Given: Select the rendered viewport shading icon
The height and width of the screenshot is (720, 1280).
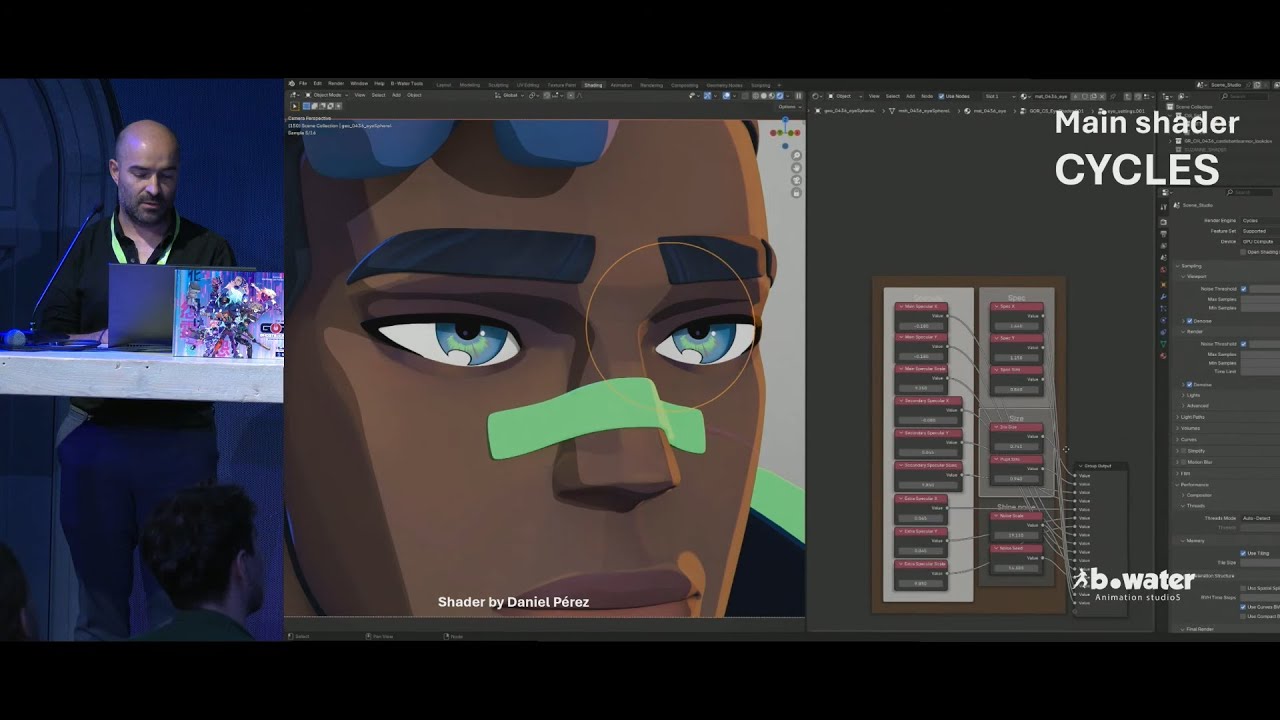Looking at the screenshot, I should [779, 95].
